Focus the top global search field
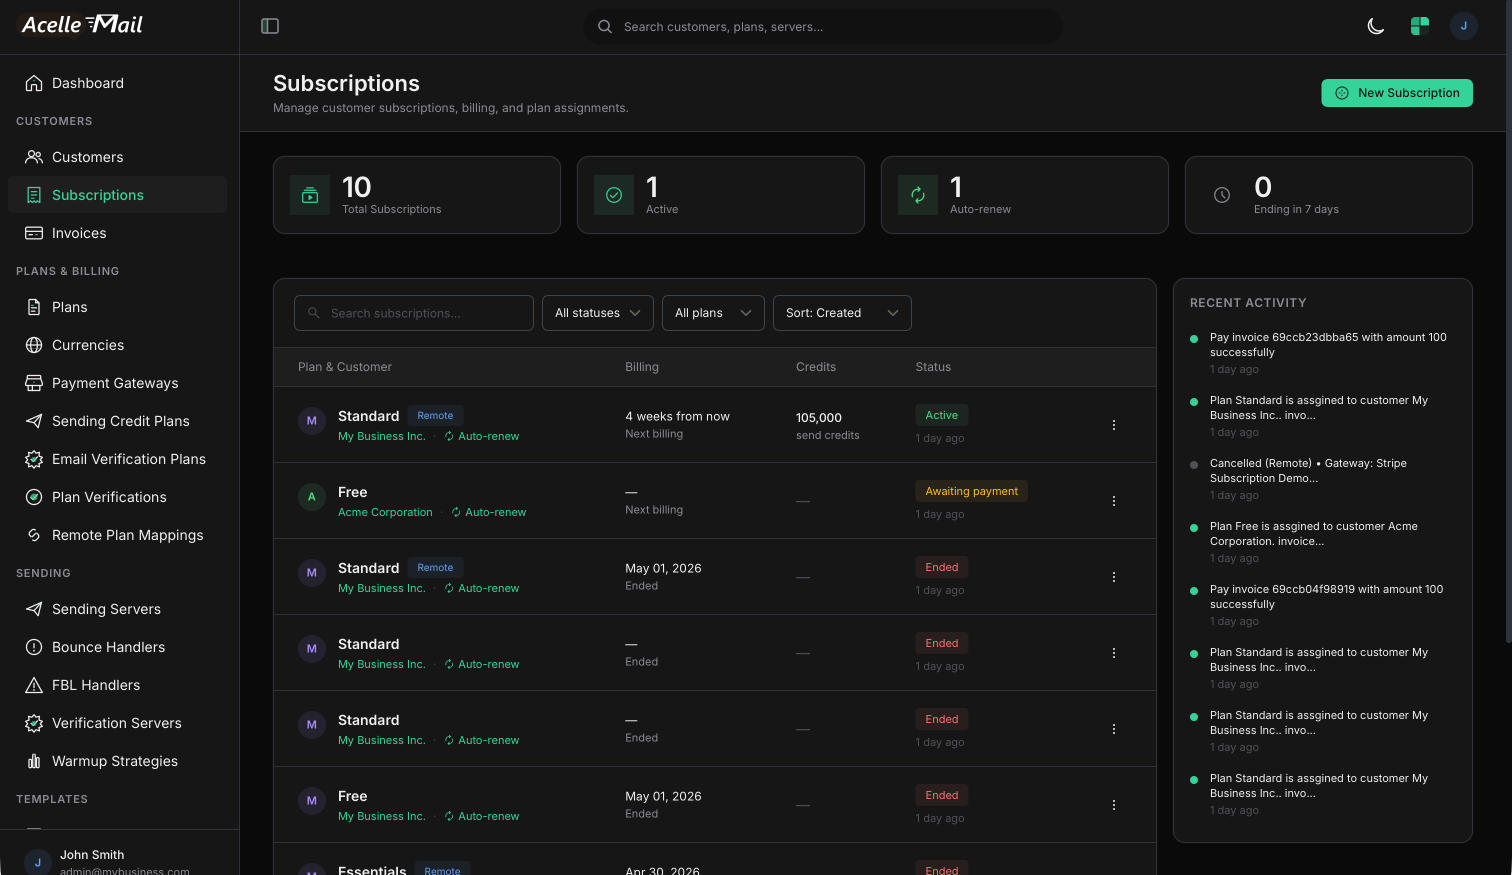The height and width of the screenshot is (875, 1512). [x=823, y=27]
